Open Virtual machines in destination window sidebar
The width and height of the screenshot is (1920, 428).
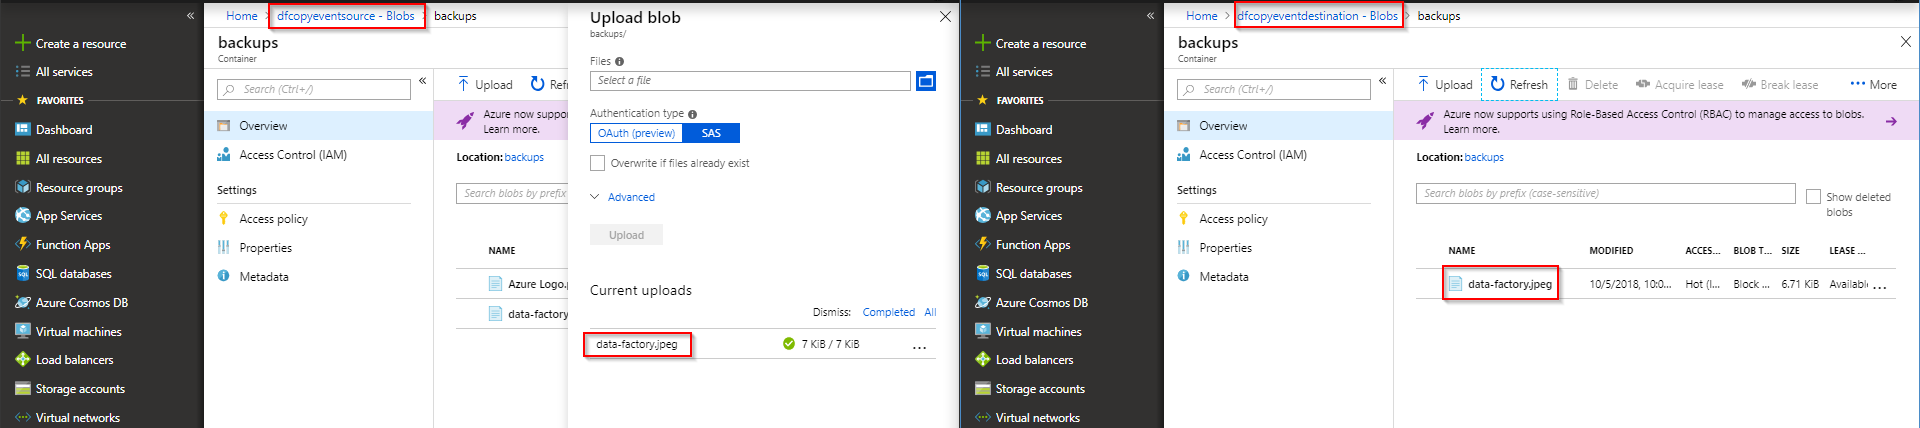tap(1028, 332)
